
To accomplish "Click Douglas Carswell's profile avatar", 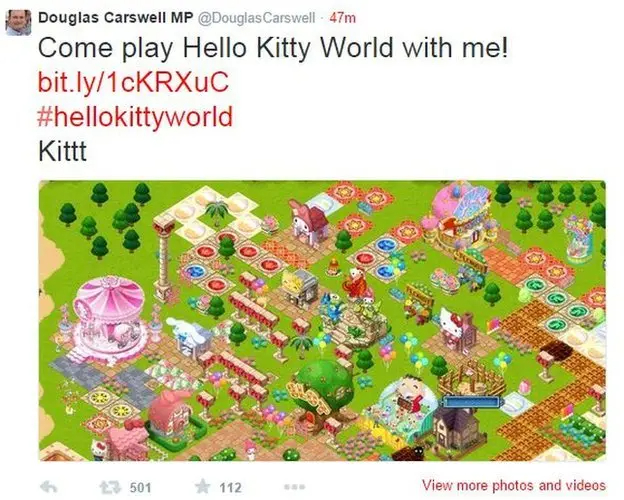I will pos(18,23).
